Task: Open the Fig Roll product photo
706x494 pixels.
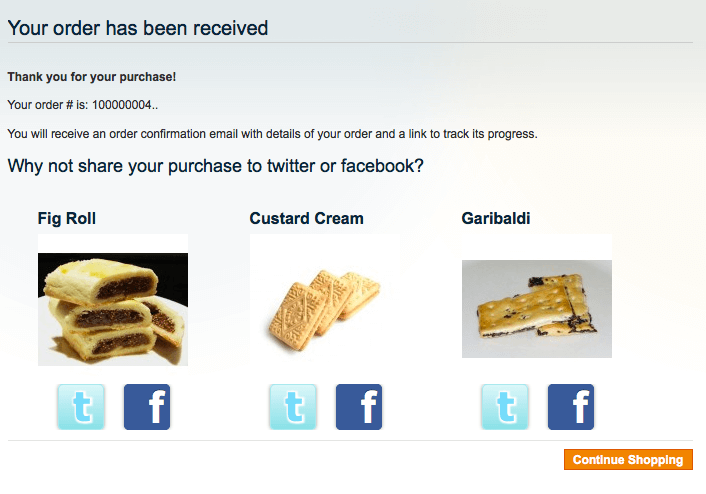Action: click(113, 299)
